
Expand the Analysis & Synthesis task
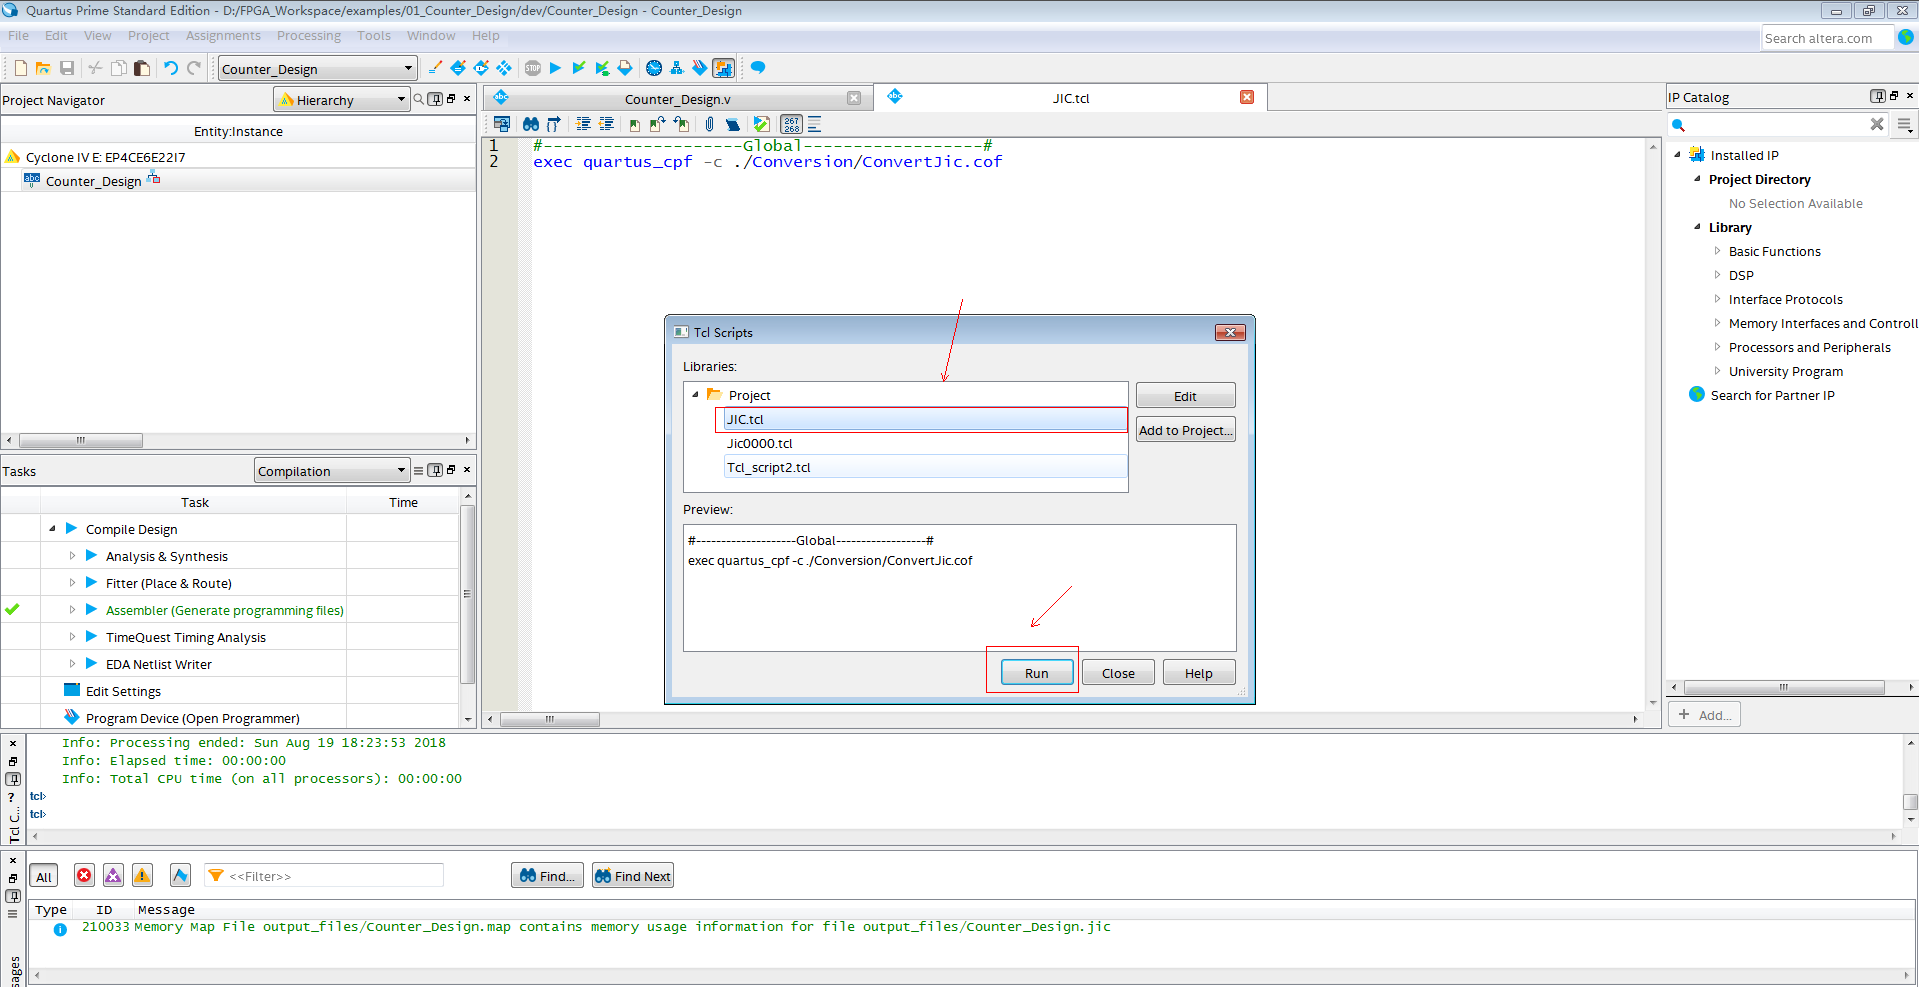pos(72,555)
